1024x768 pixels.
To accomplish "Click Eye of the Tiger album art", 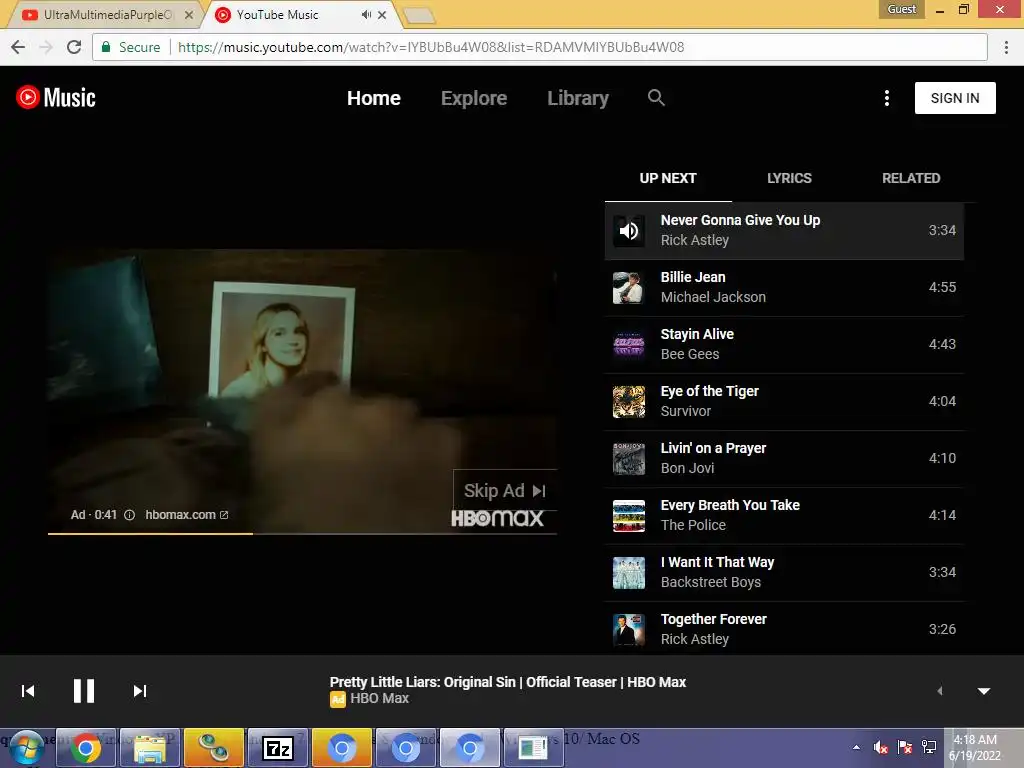I will [629, 401].
